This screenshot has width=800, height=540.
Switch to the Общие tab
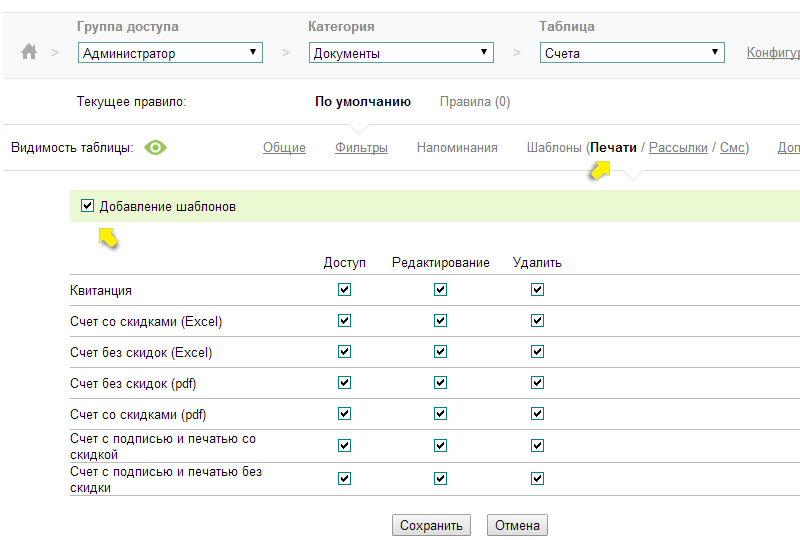click(x=284, y=148)
